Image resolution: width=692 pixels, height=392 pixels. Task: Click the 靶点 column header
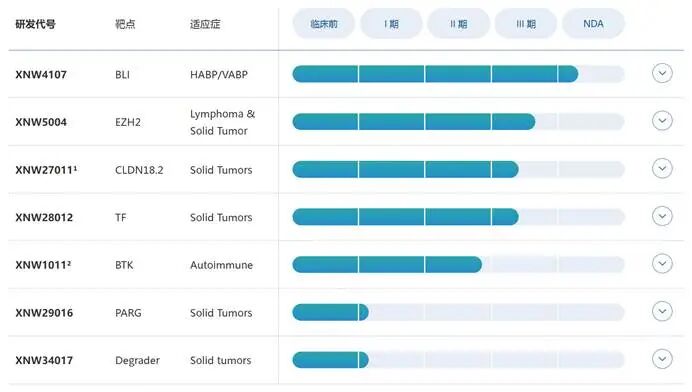pos(125,24)
